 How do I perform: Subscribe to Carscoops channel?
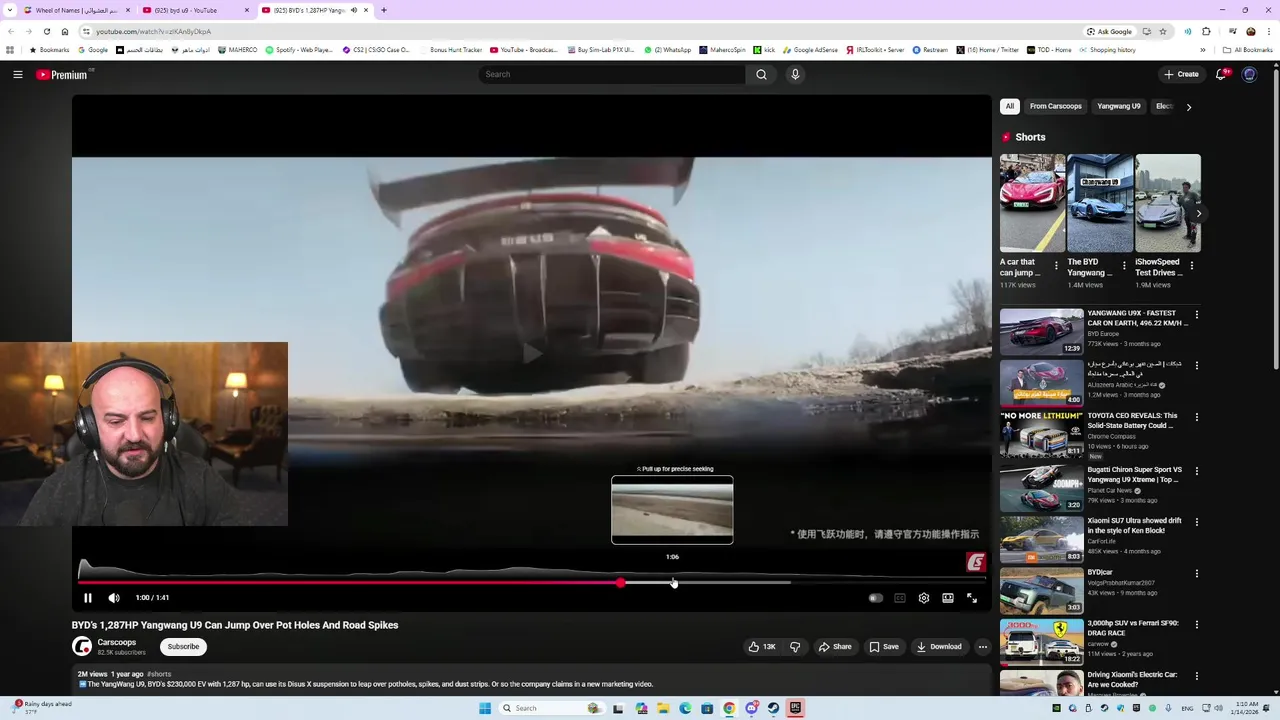click(183, 647)
